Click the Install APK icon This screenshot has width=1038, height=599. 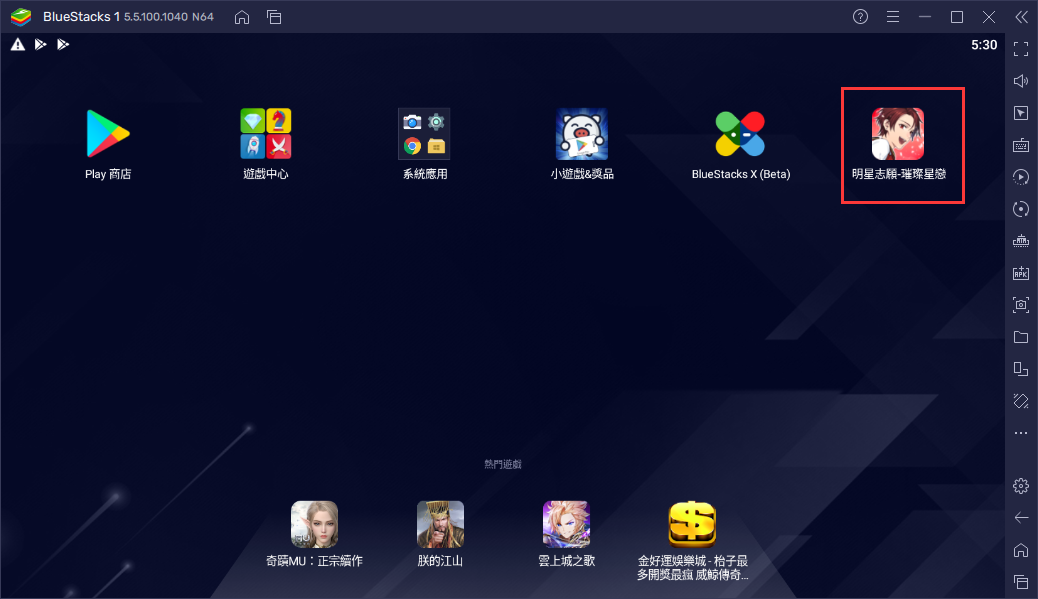(x=1021, y=273)
